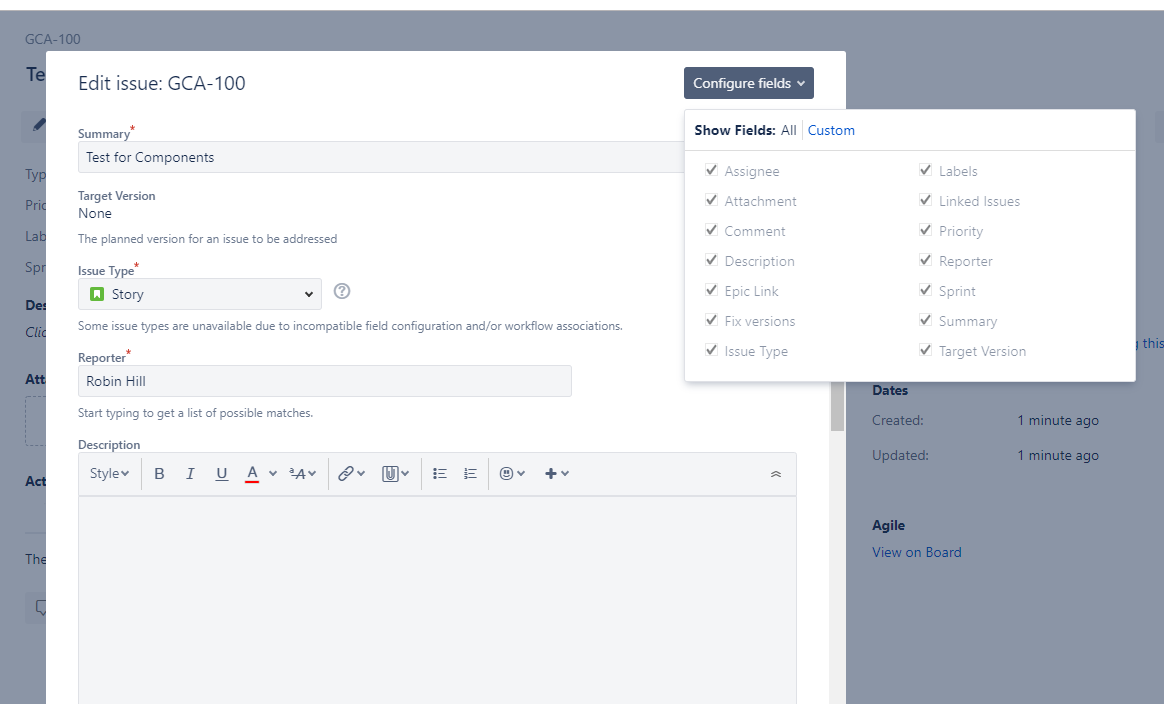Toggle the Labels checkbox
The height and width of the screenshot is (704, 1164).
coord(926,170)
